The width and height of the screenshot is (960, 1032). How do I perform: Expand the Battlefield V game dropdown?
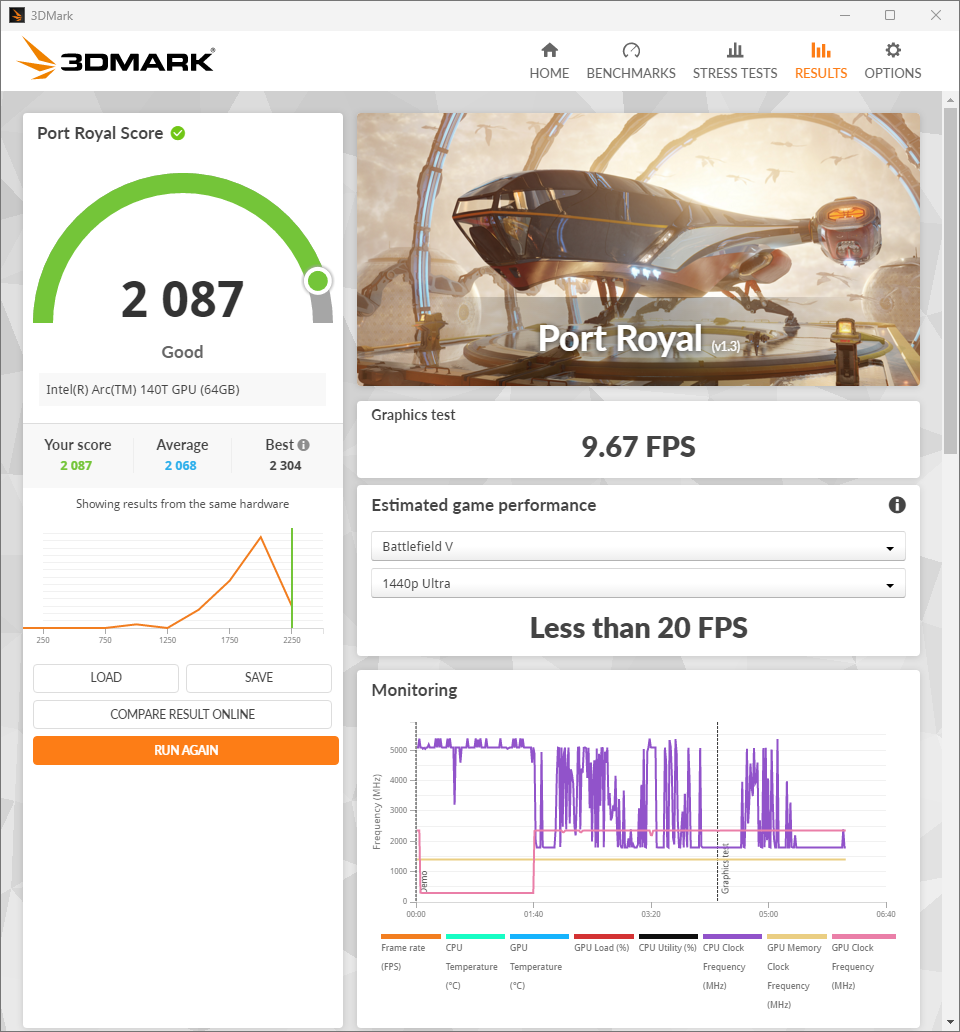coord(637,547)
